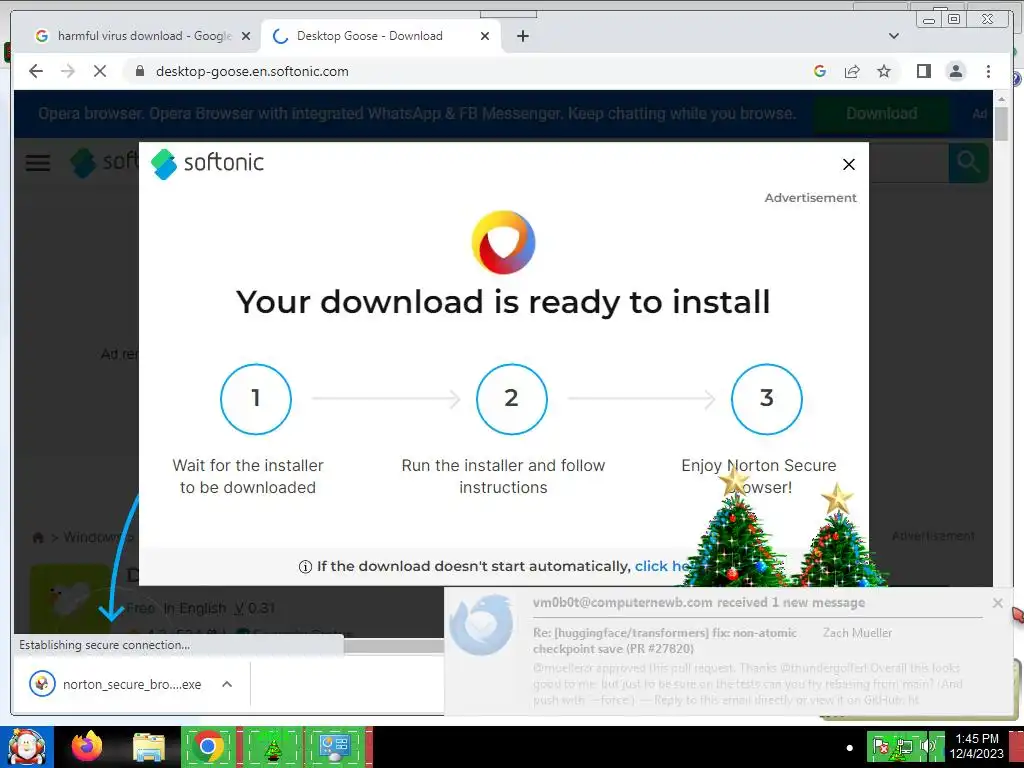
Task: Close the harmful virus download tab
Action: point(246,36)
